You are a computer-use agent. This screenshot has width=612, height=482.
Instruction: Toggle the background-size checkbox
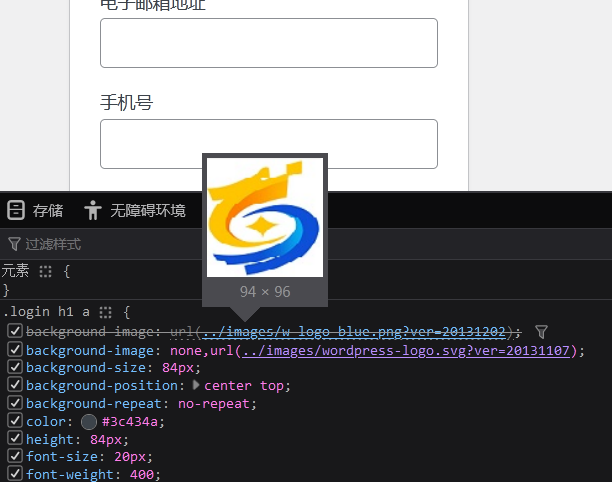click(15, 367)
